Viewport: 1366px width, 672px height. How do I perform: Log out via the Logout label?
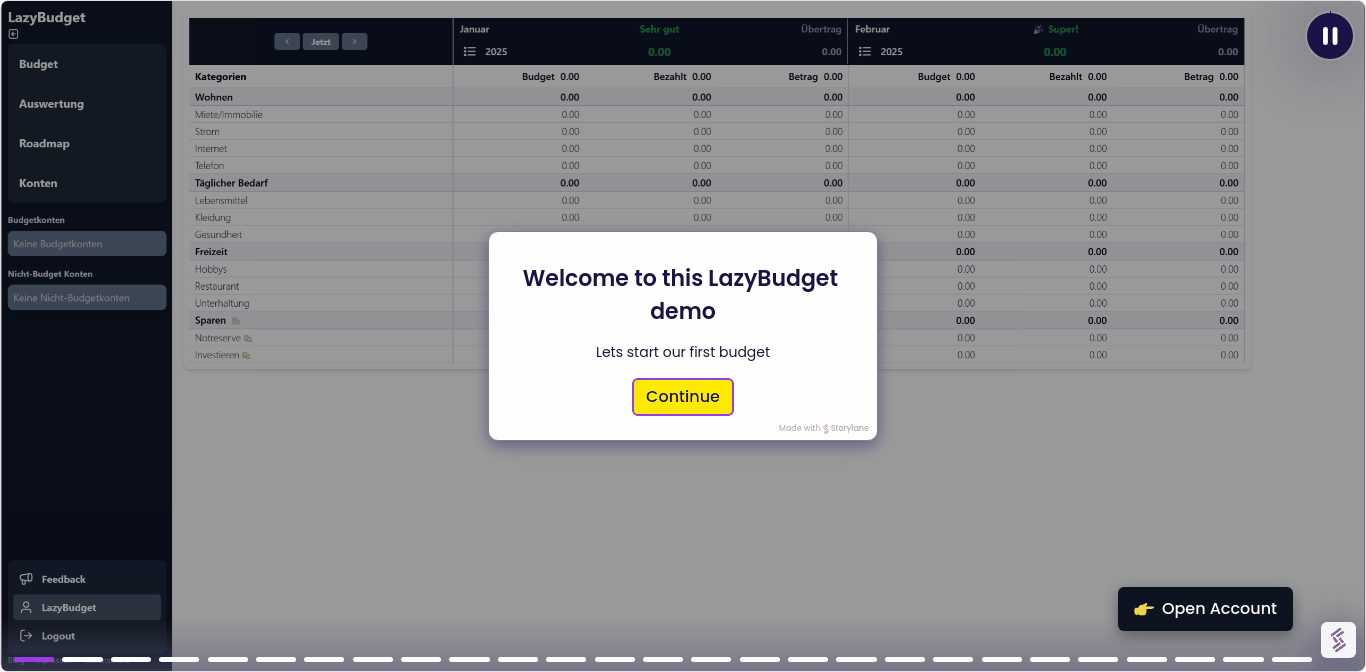point(58,636)
